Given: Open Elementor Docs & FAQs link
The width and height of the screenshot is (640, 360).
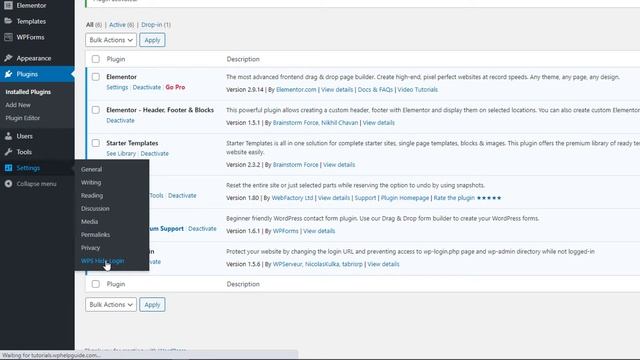Looking at the screenshot, I should tap(375, 89).
